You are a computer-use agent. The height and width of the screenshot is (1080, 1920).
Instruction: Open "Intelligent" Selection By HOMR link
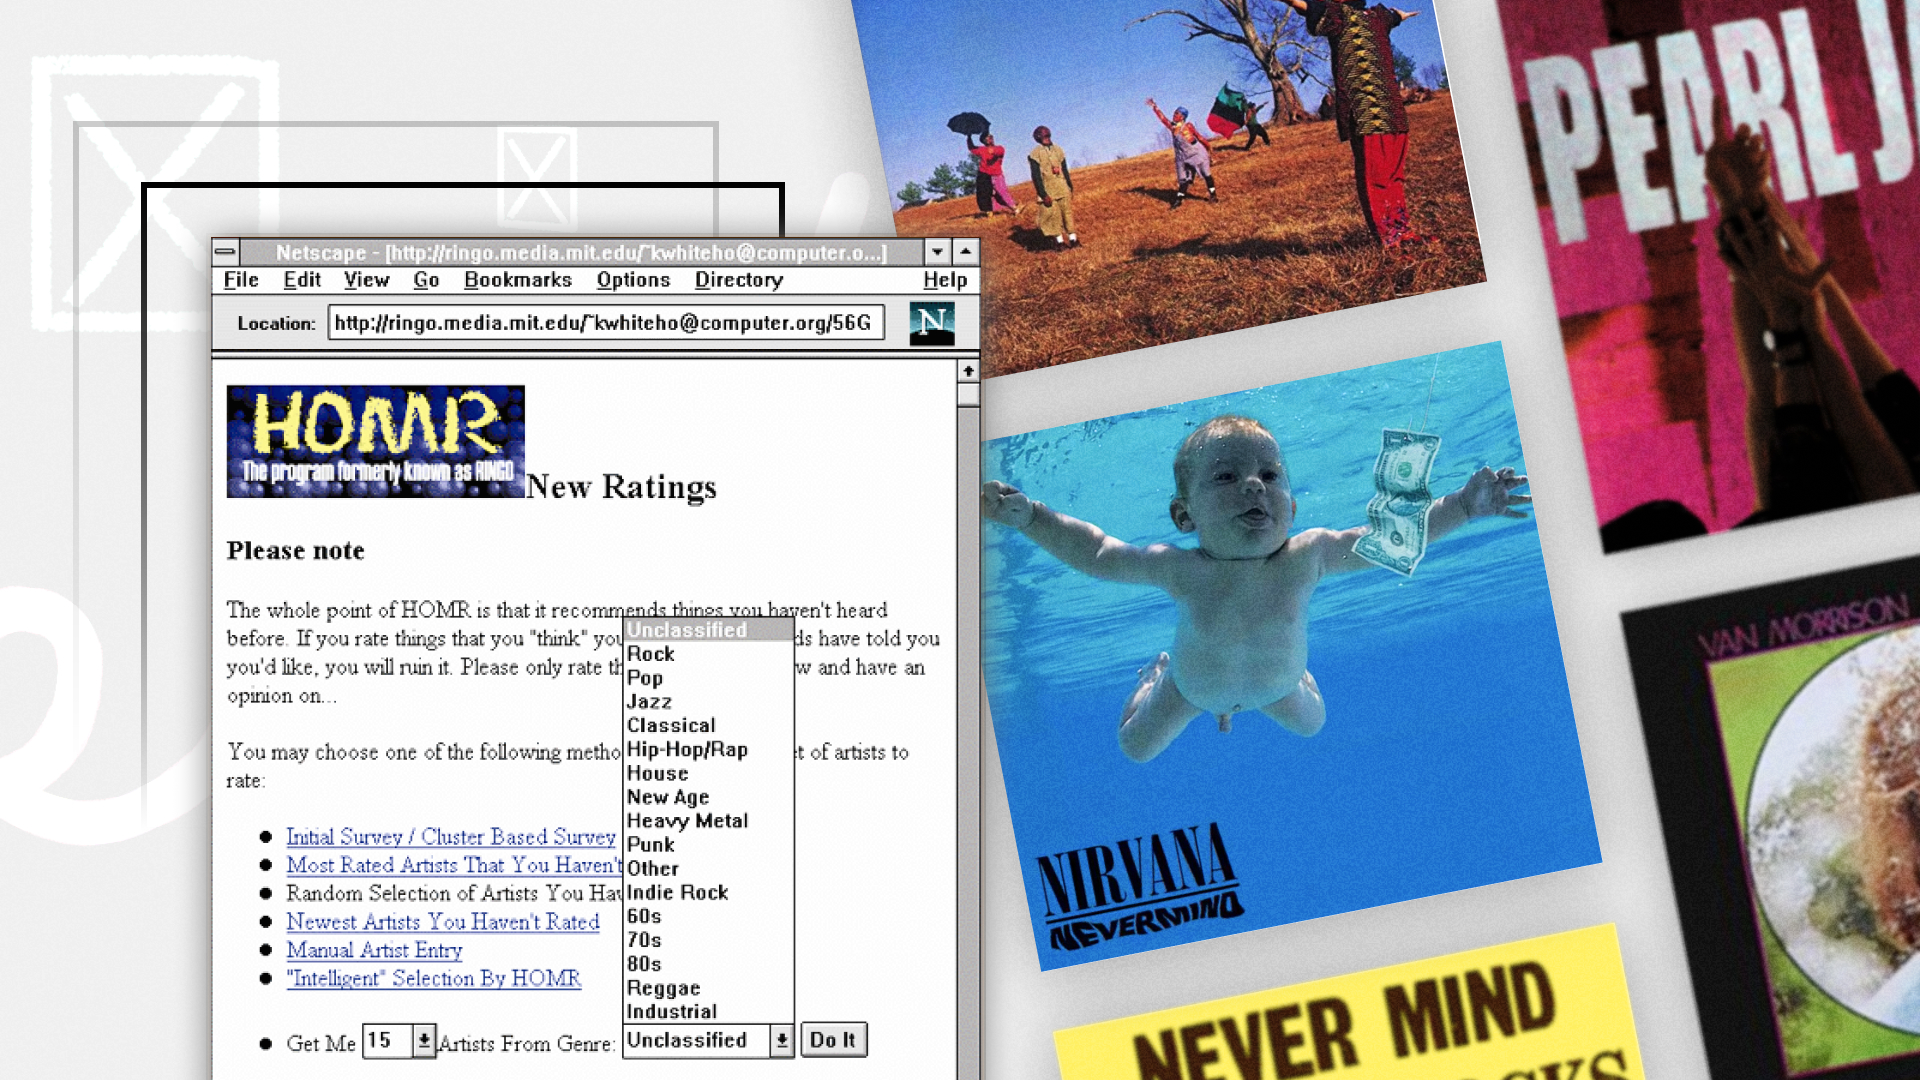tap(433, 978)
